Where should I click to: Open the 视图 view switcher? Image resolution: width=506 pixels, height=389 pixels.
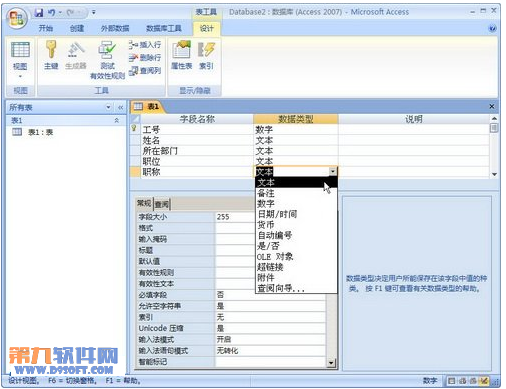(x=20, y=60)
